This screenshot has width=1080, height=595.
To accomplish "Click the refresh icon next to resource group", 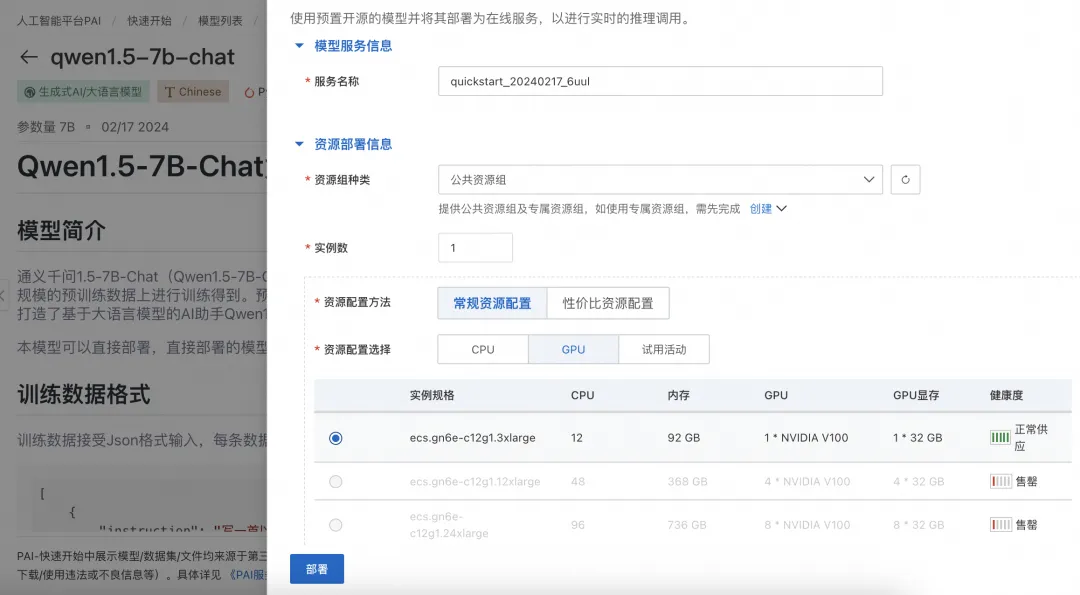I will 905,180.
